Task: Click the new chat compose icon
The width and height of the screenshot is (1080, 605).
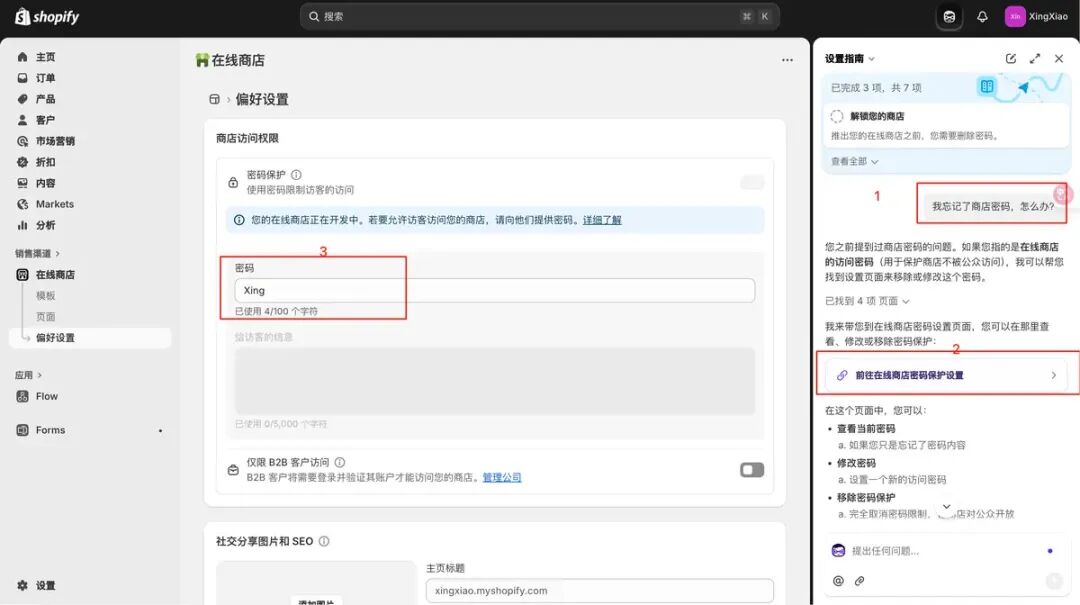Action: coord(1011,59)
